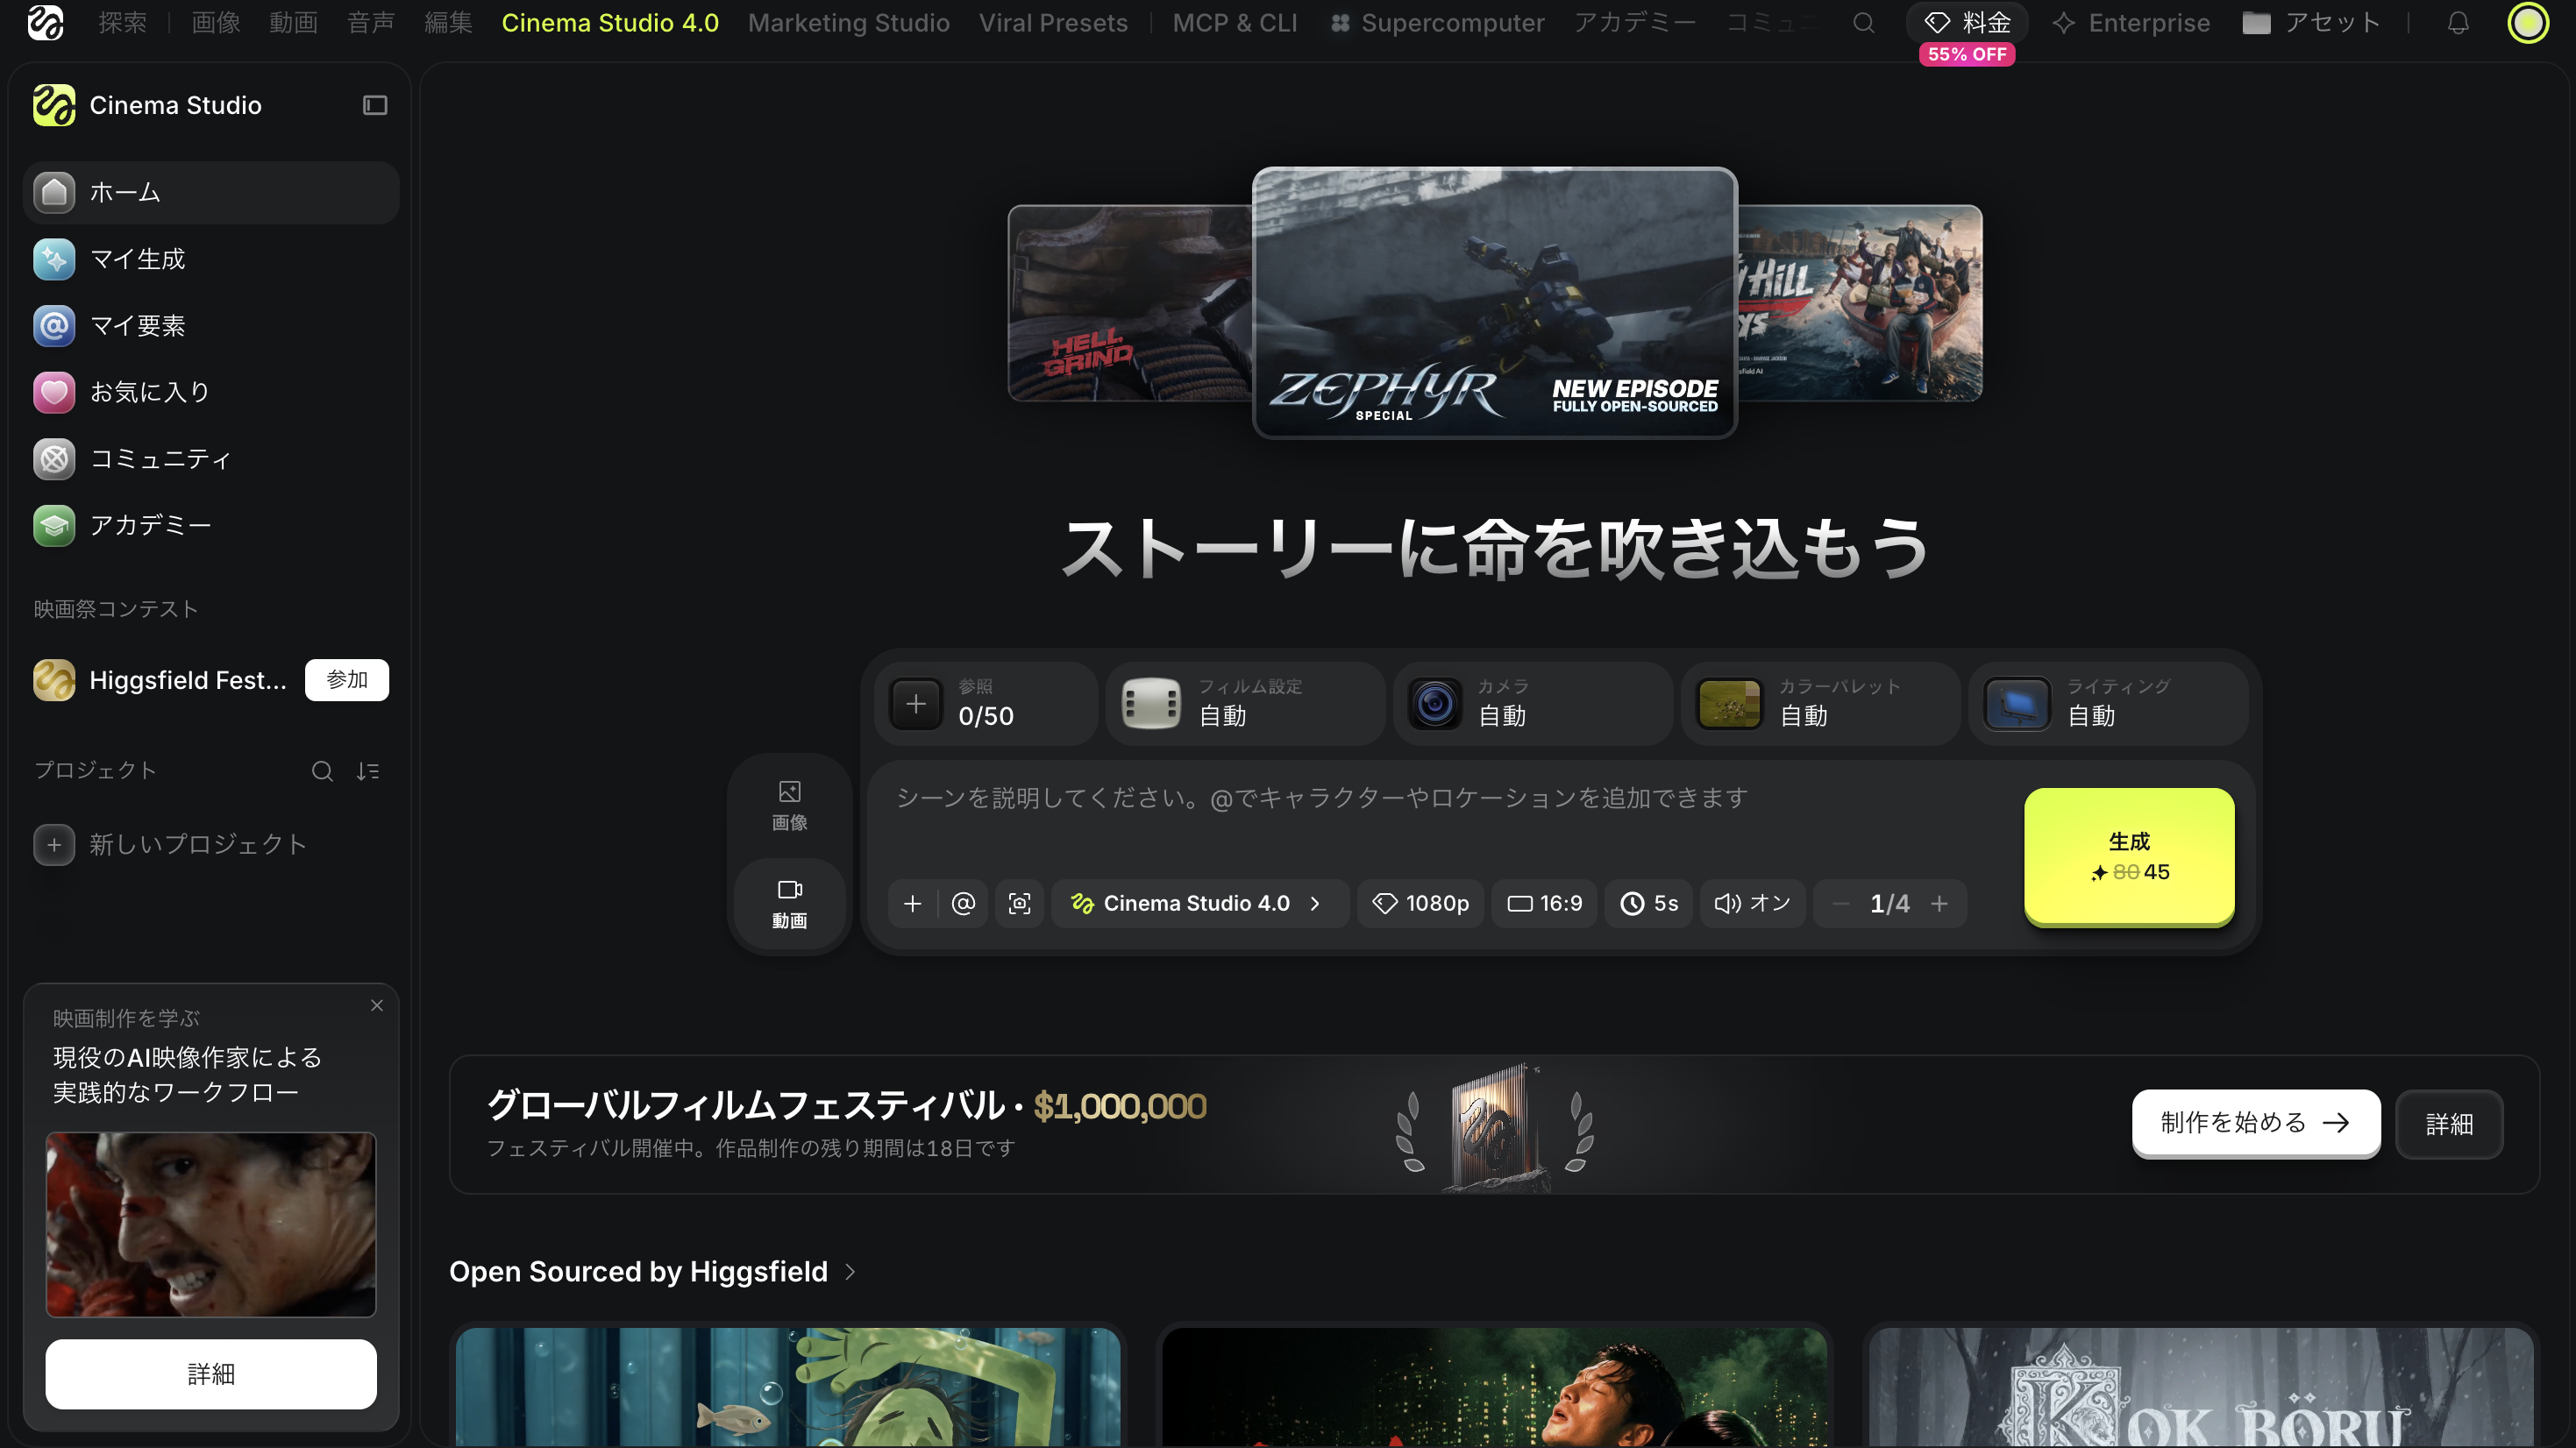Add a reference with the 参照 plus button
This screenshot has height=1448, width=2576.
(x=916, y=704)
